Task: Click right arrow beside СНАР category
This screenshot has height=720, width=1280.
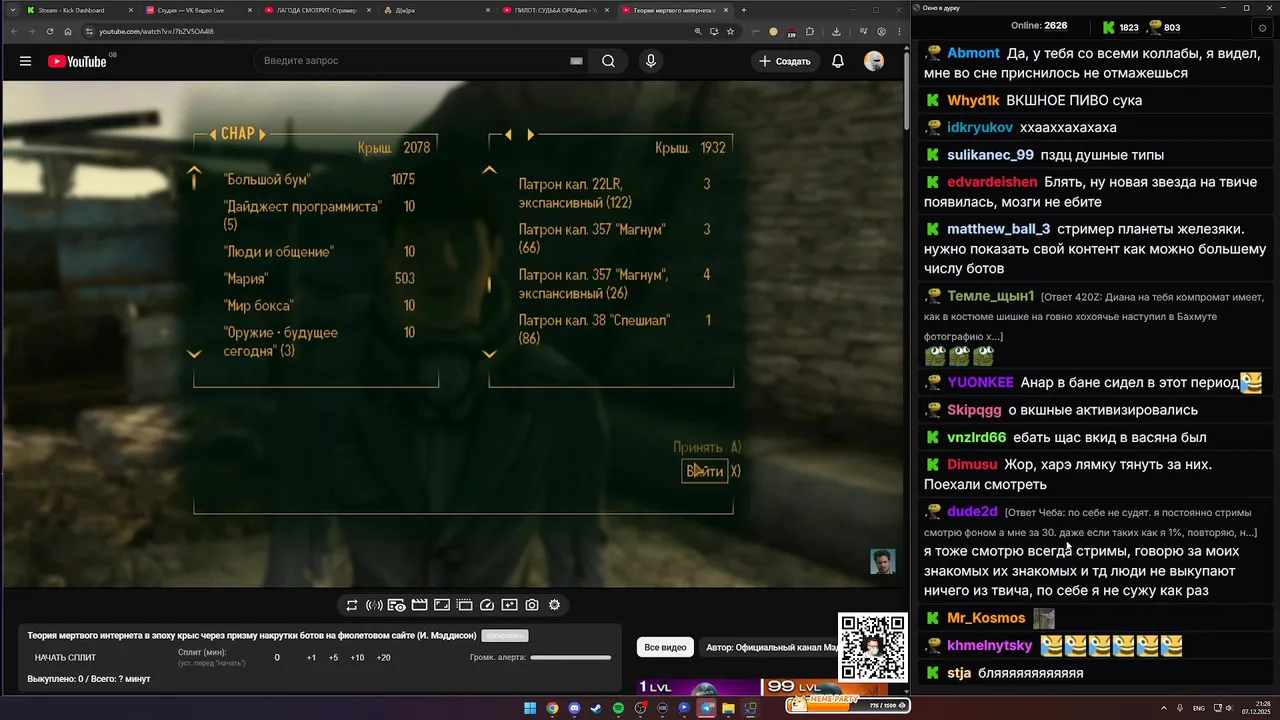Action: (263, 134)
